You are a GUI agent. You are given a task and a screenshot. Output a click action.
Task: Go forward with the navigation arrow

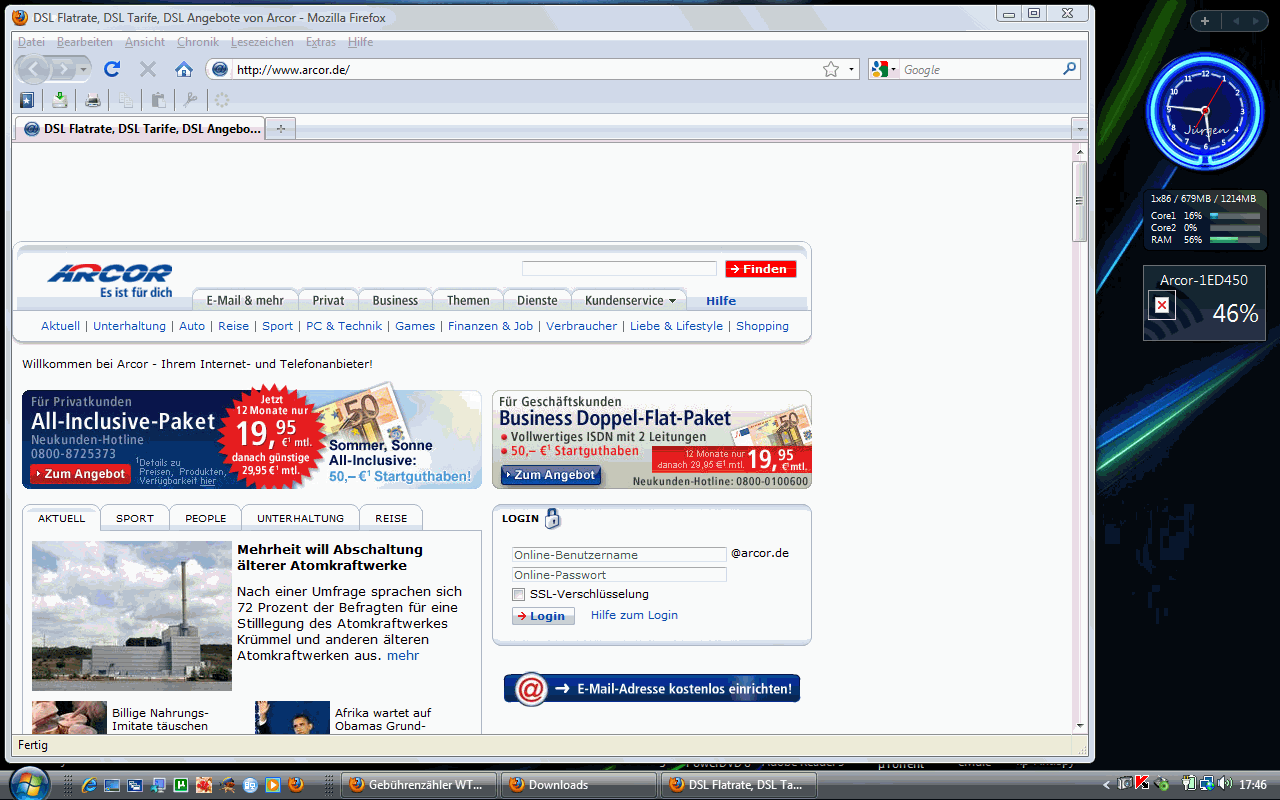pos(62,69)
